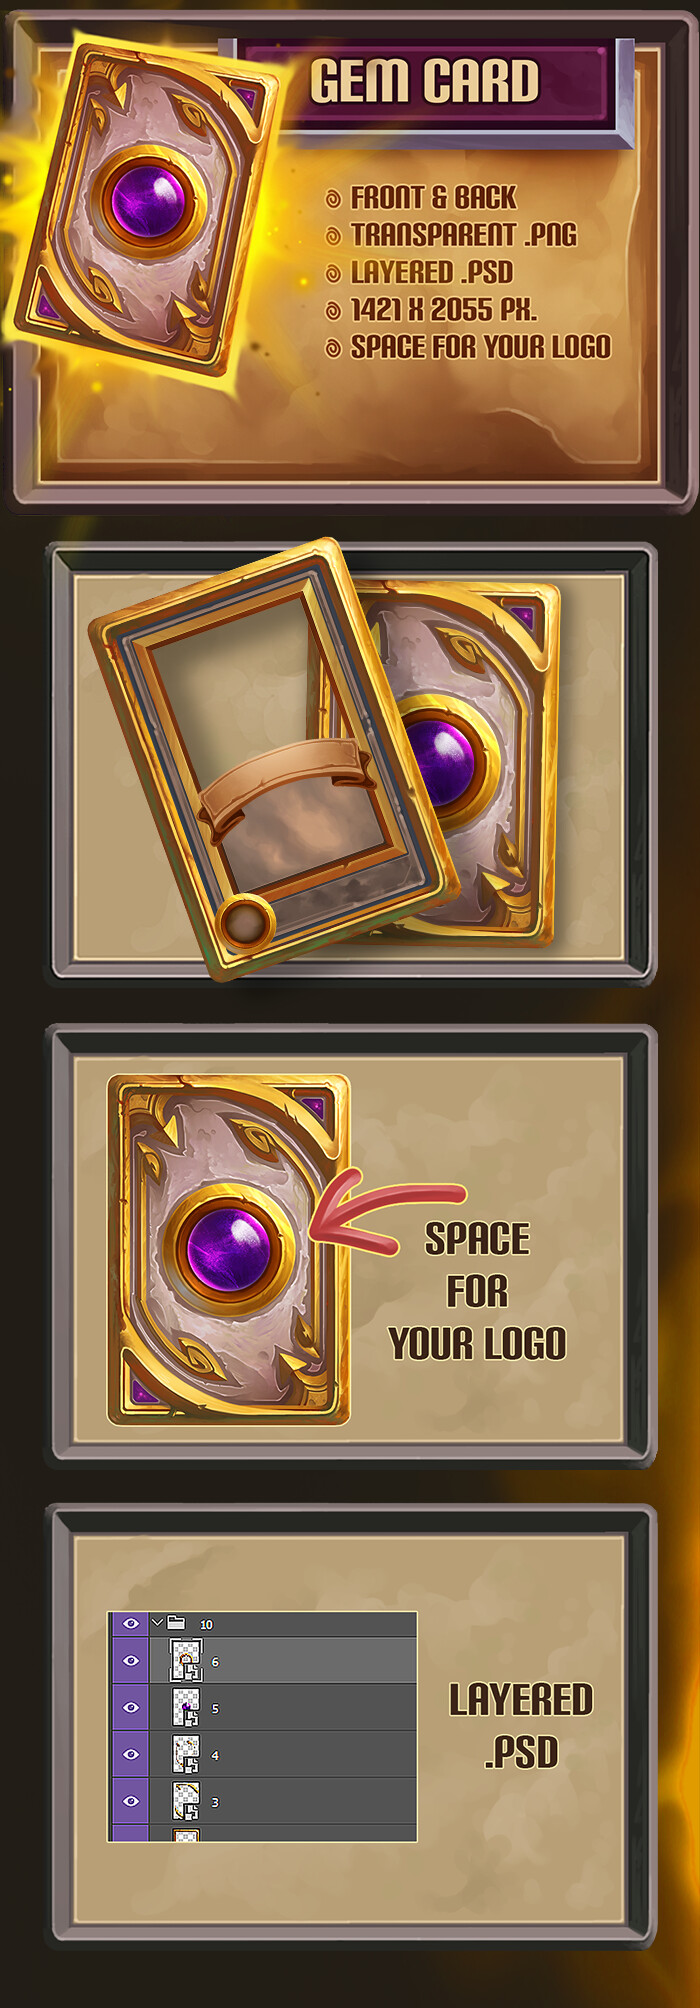Toggle visibility eye of layer 5
700x2008 pixels.
(131, 1707)
